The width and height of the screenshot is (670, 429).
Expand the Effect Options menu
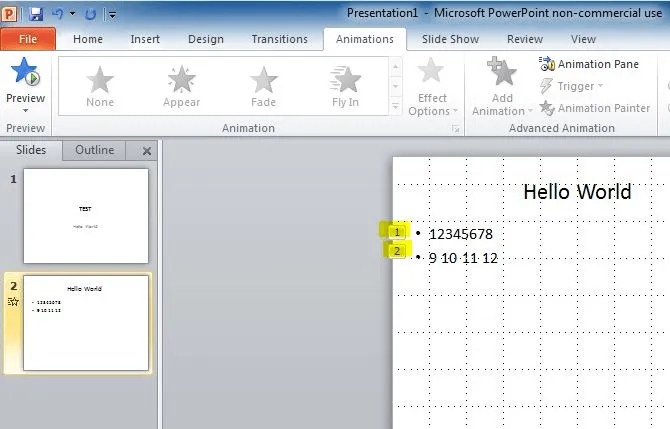coord(432,88)
